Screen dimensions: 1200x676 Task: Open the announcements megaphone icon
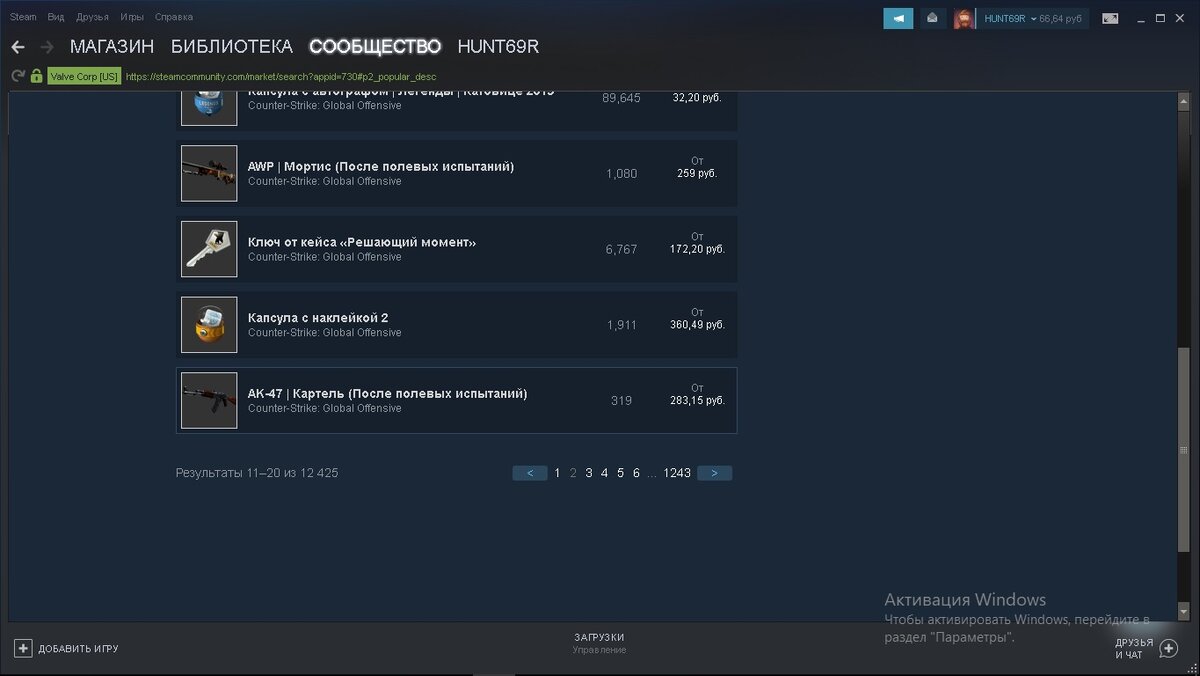click(898, 18)
